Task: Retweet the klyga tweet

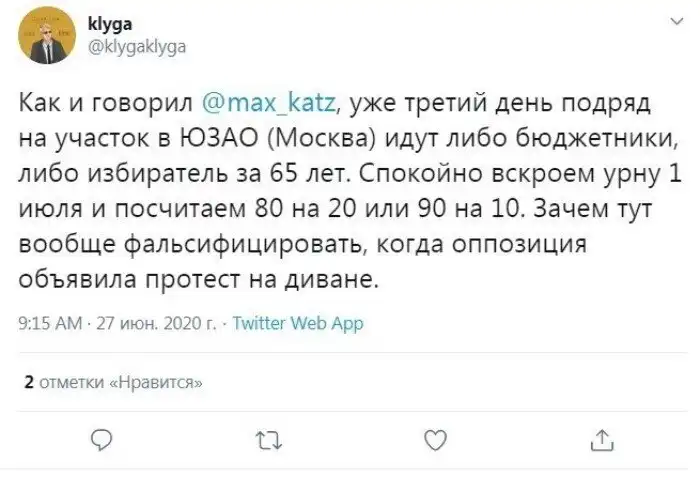Action: [267, 438]
